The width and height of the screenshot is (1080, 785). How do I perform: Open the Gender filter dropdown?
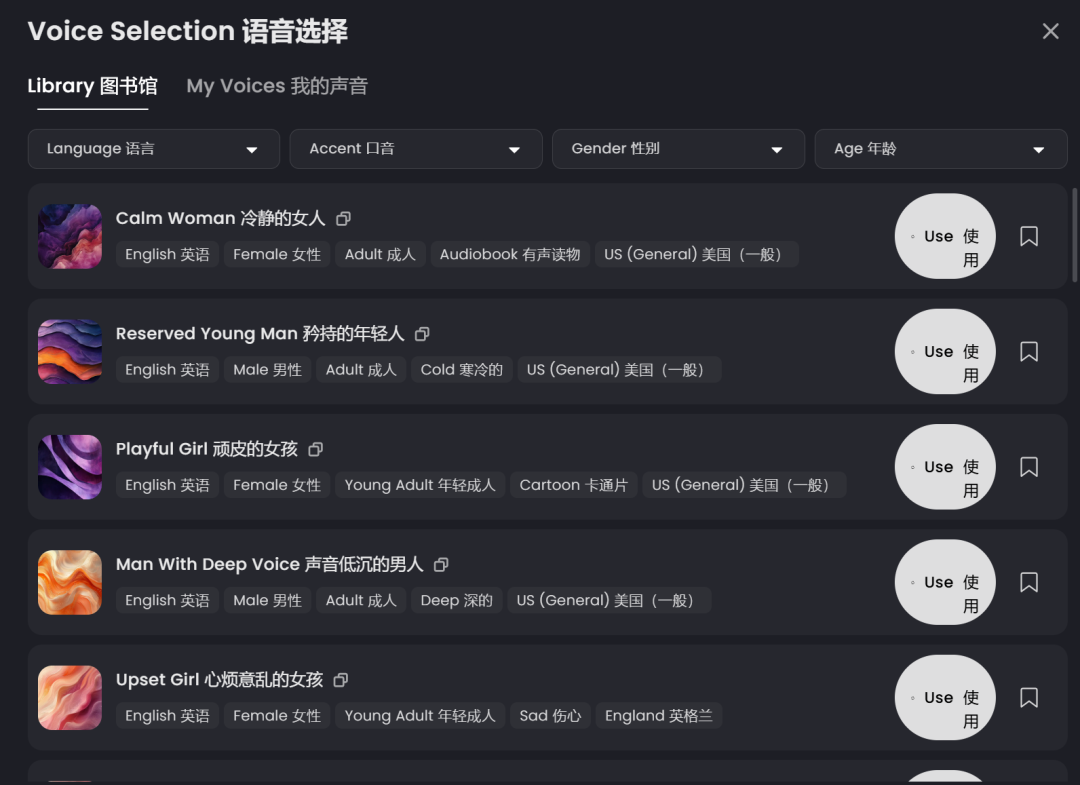pos(678,149)
